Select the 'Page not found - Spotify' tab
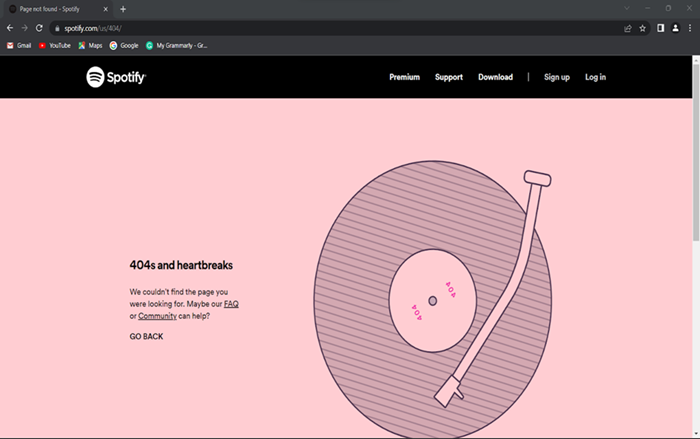Screen dimensions: 700x439 (x=58, y=9)
